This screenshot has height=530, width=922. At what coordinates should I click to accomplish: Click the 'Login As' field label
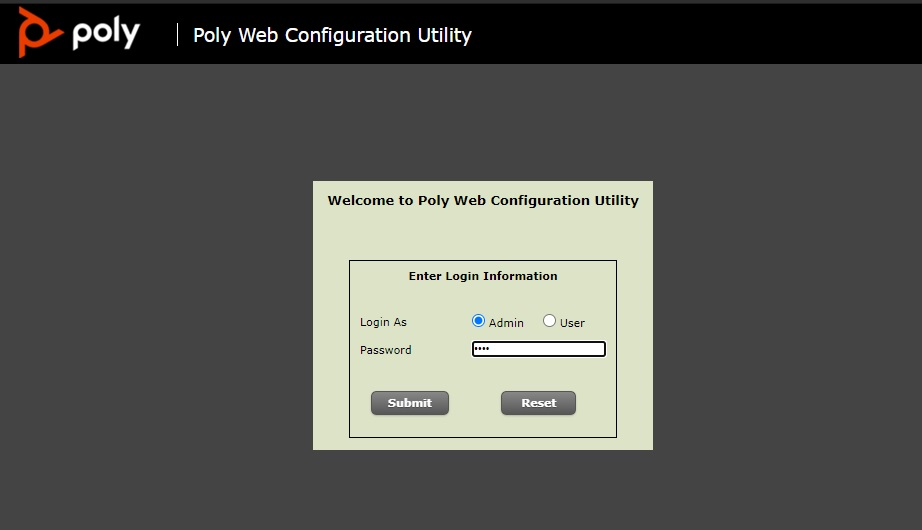383,322
